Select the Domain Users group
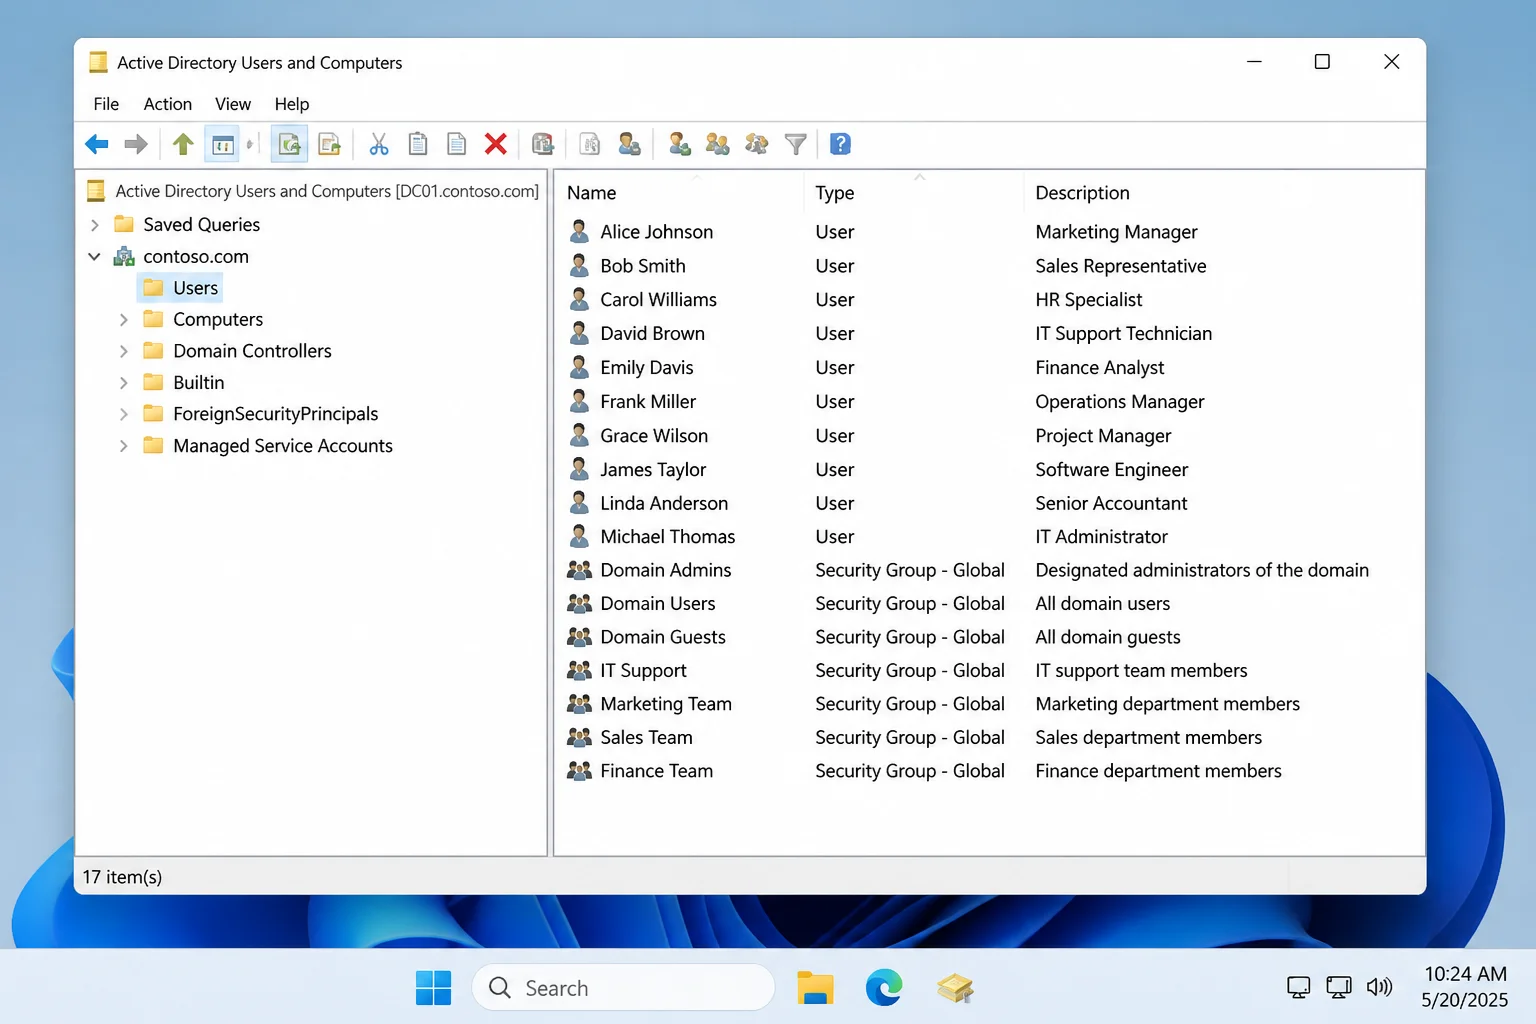This screenshot has width=1536, height=1024. [x=990, y=604]
